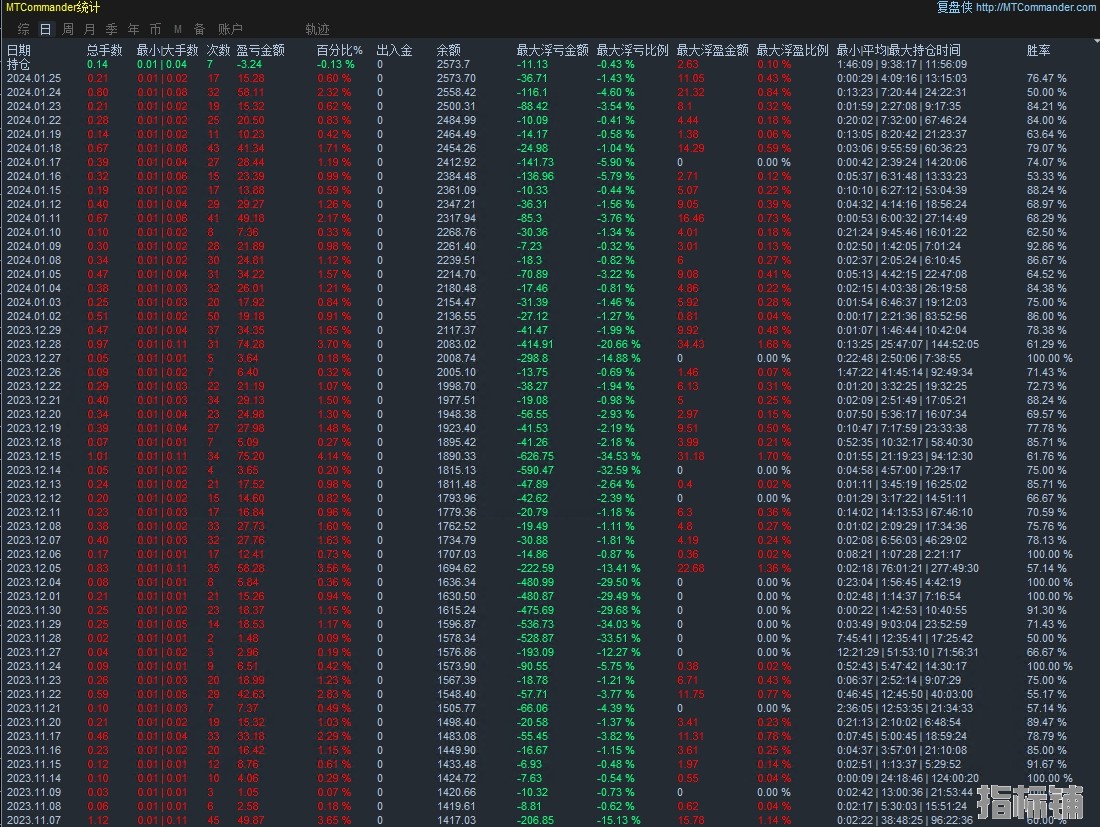Select the 2024.01.25 date row
The image size is (1100, 827).
(550, 78)
